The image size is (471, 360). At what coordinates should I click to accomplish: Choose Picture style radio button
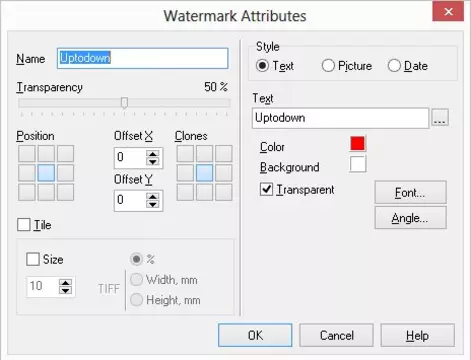coord(328,66)
